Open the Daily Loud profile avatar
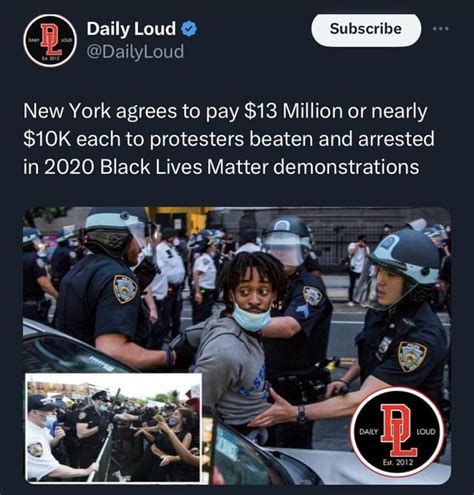Image resolution: width=474 pixels, height=495 pixels. pyautogui.click(x=50, y=40)
